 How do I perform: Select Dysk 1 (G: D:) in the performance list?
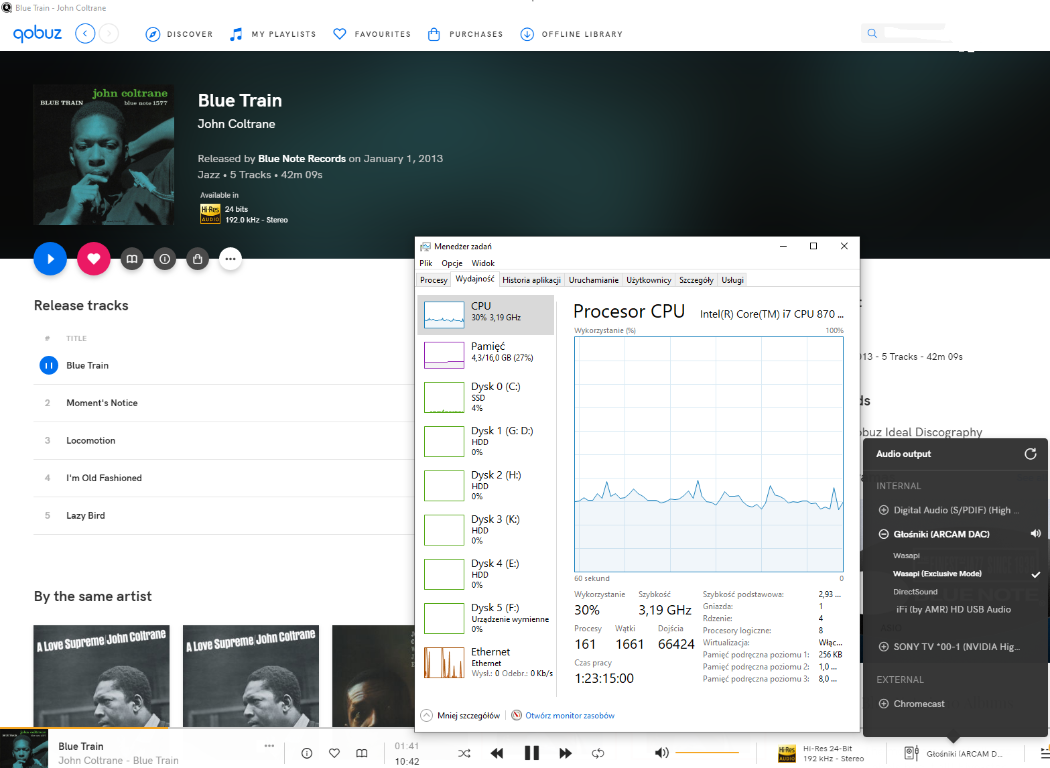click(486, 441)
